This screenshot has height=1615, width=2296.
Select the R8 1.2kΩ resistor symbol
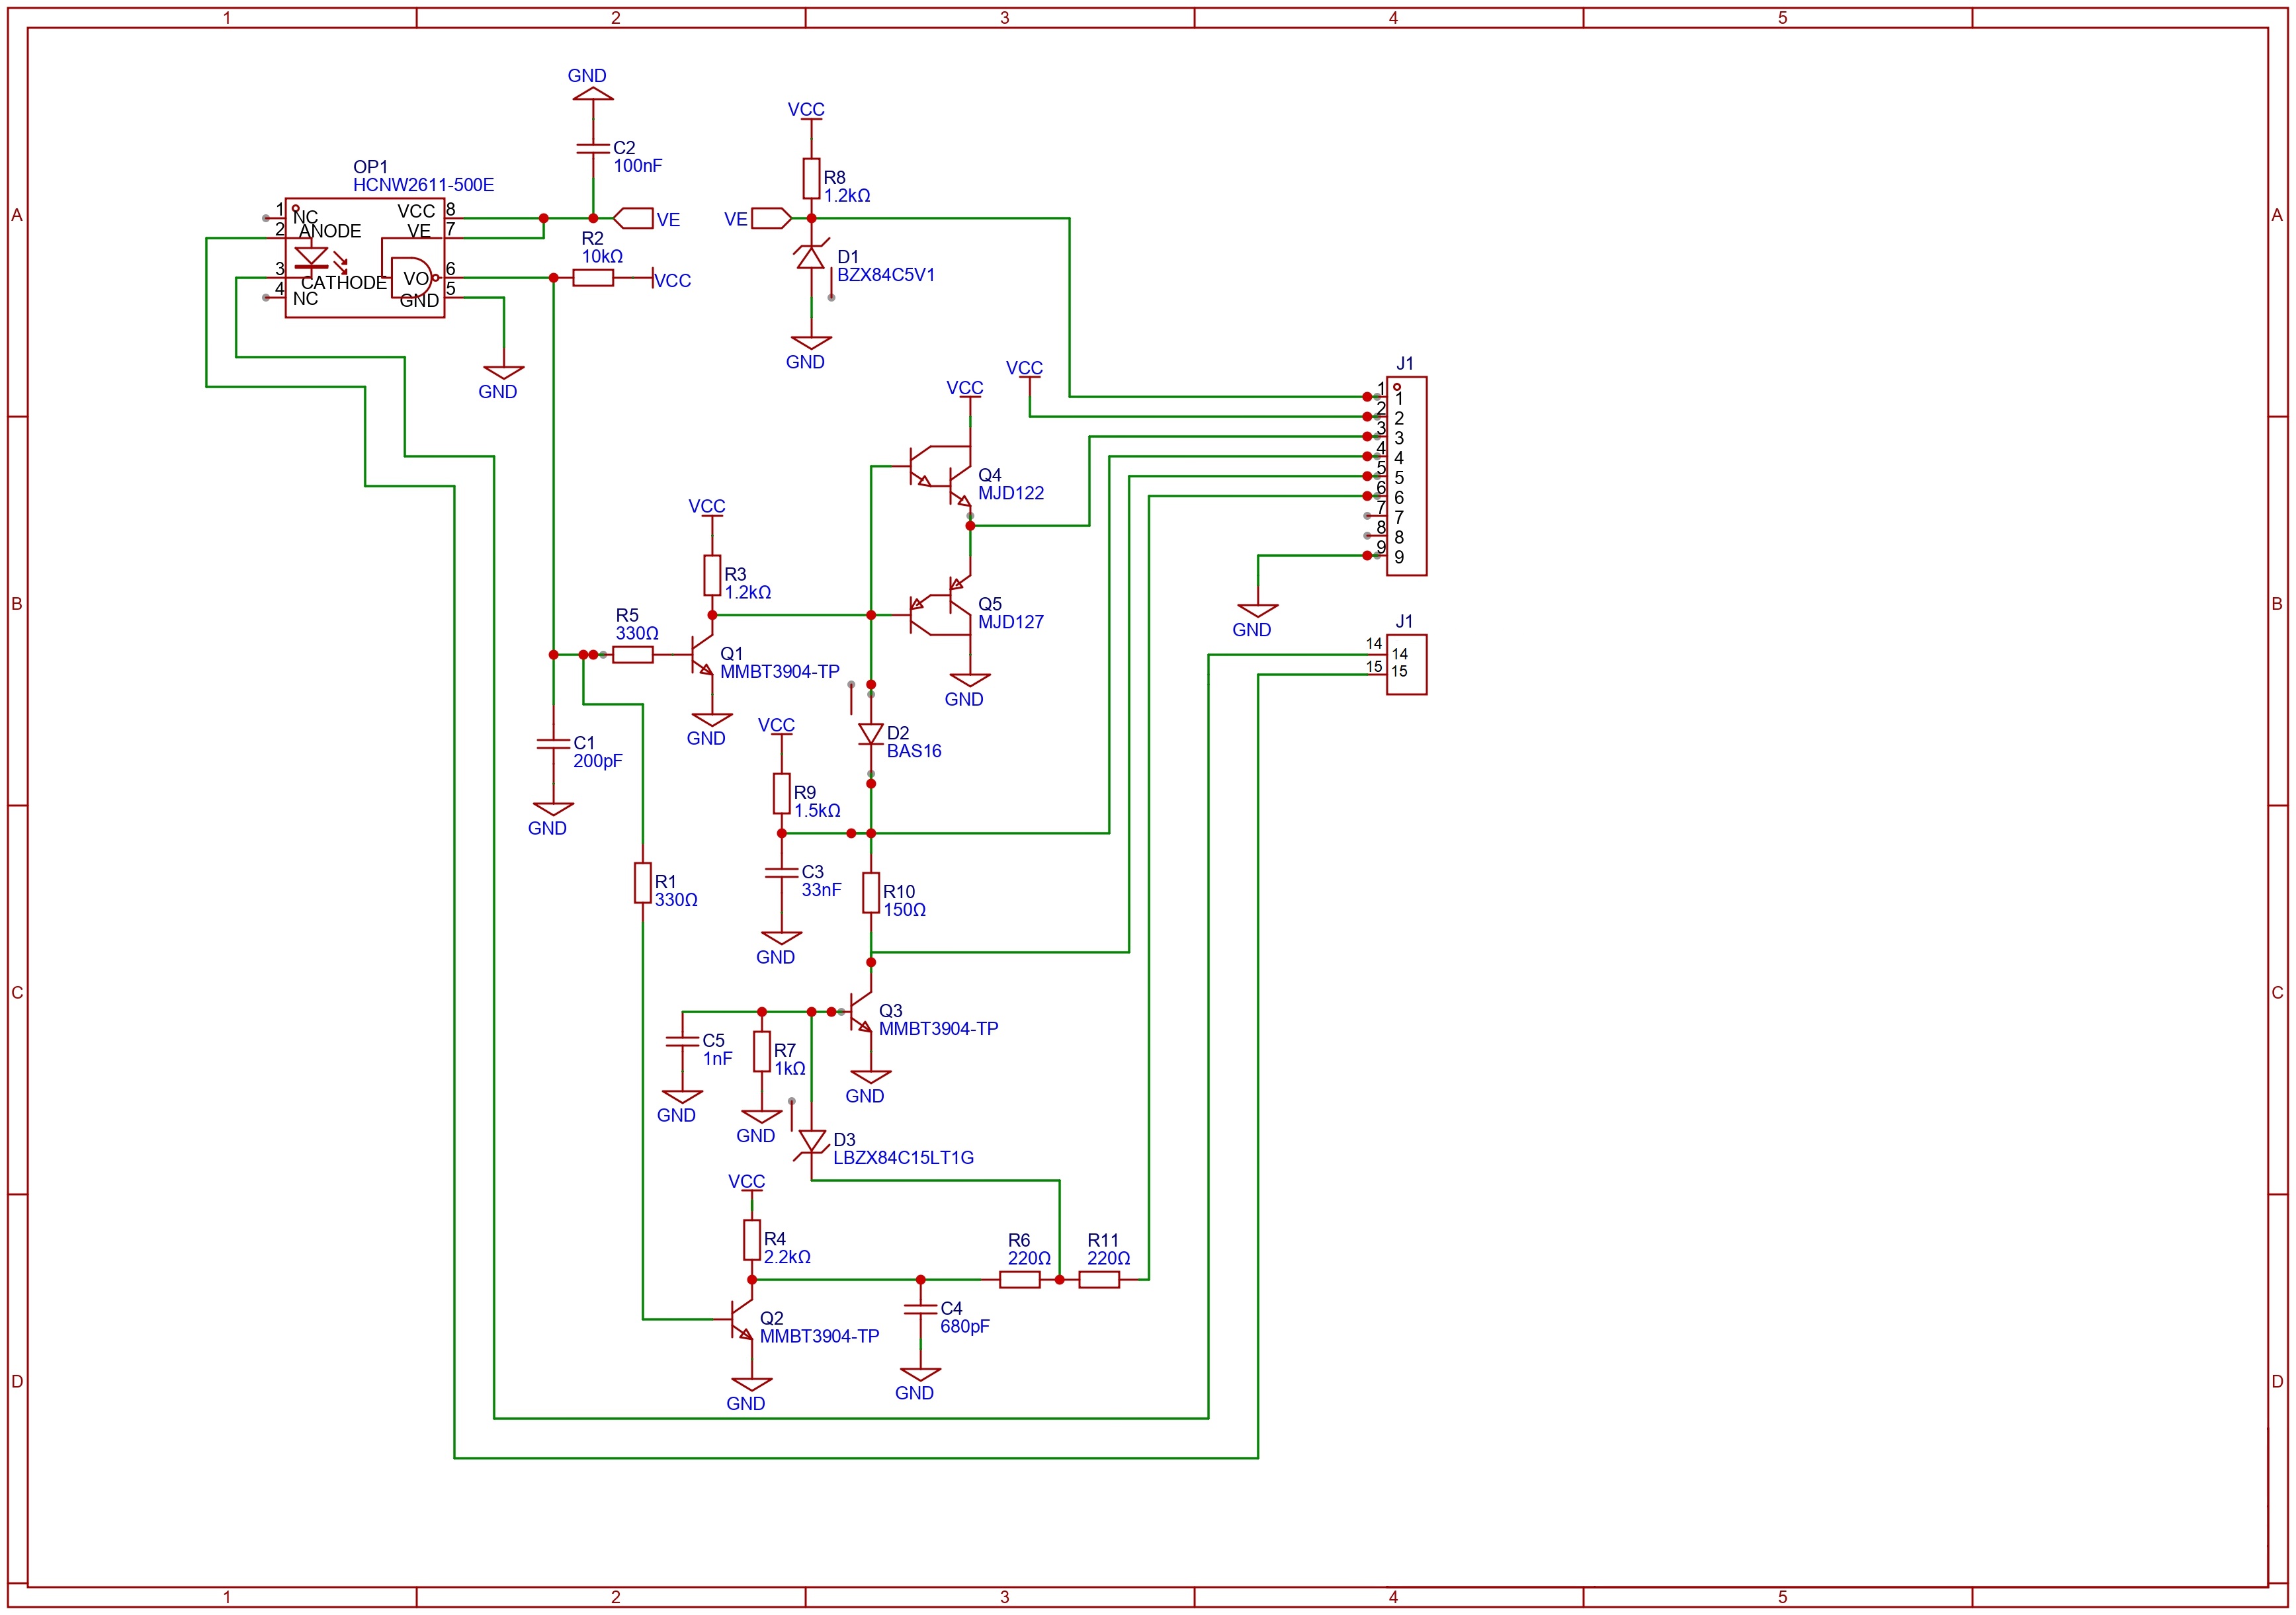point(811,179)
